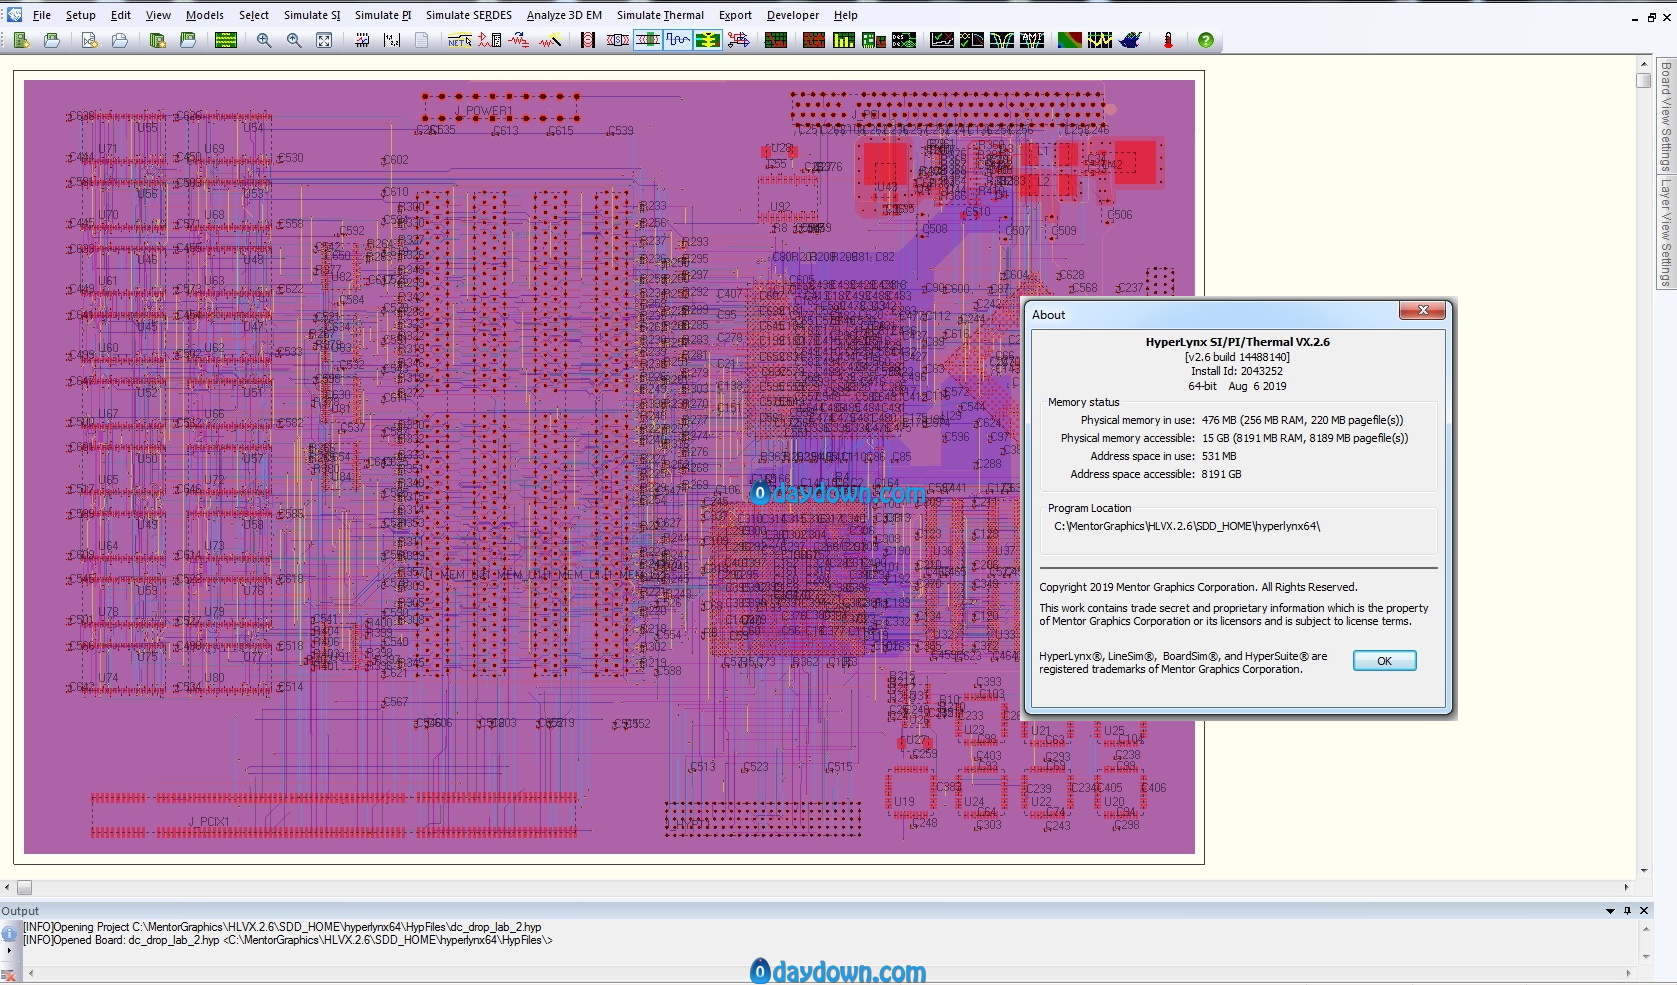Click the J_POWER1 connector on the board
Viewport: 1677px width, 985px height.
[499, 108]
